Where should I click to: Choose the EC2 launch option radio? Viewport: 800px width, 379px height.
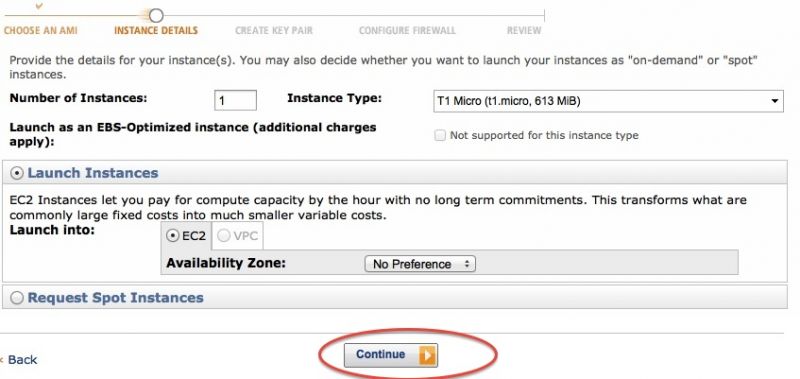click(173, 236)
